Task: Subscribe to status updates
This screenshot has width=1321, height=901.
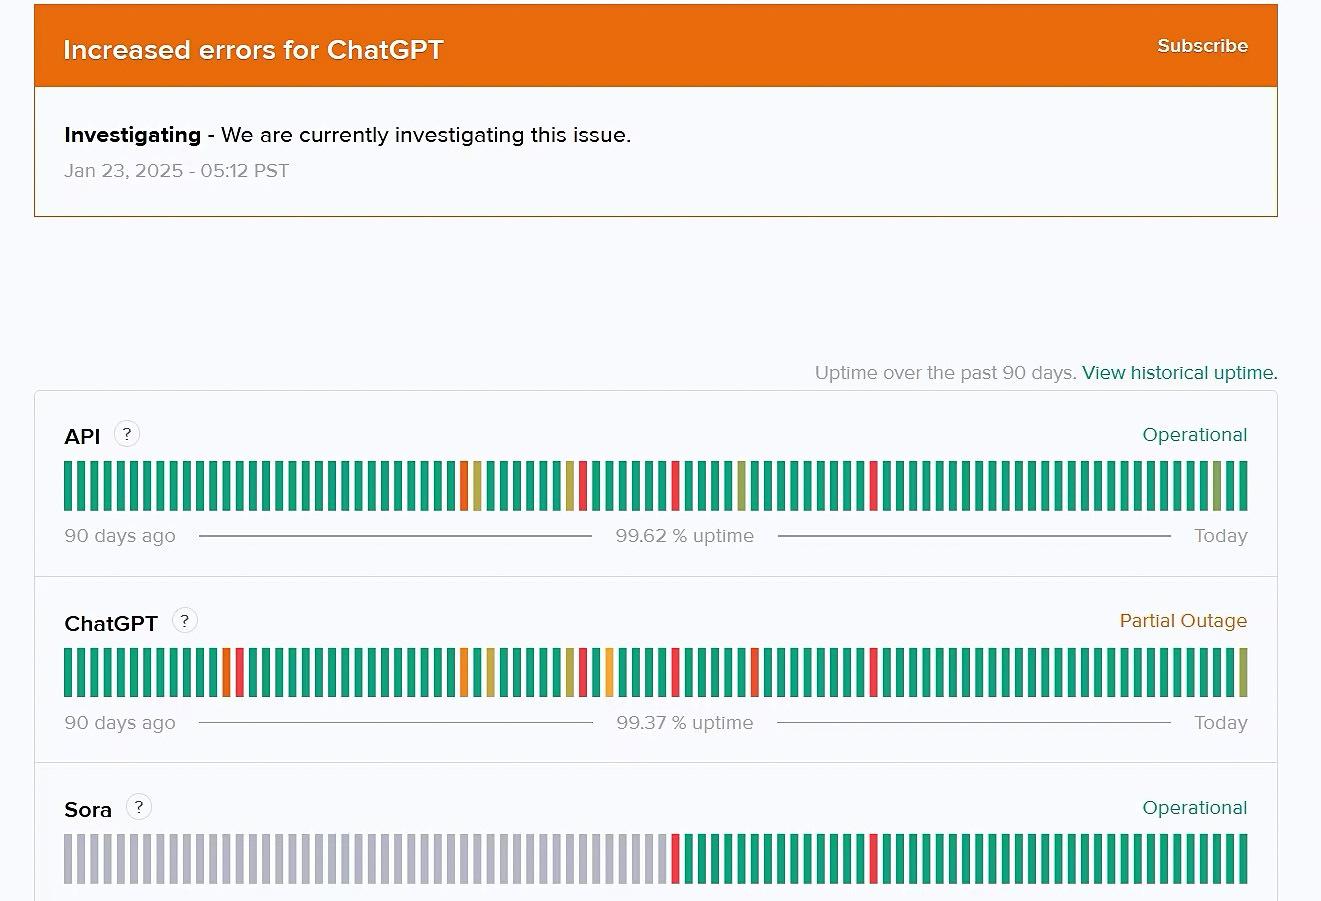Action: click(x=1202, y=46)
